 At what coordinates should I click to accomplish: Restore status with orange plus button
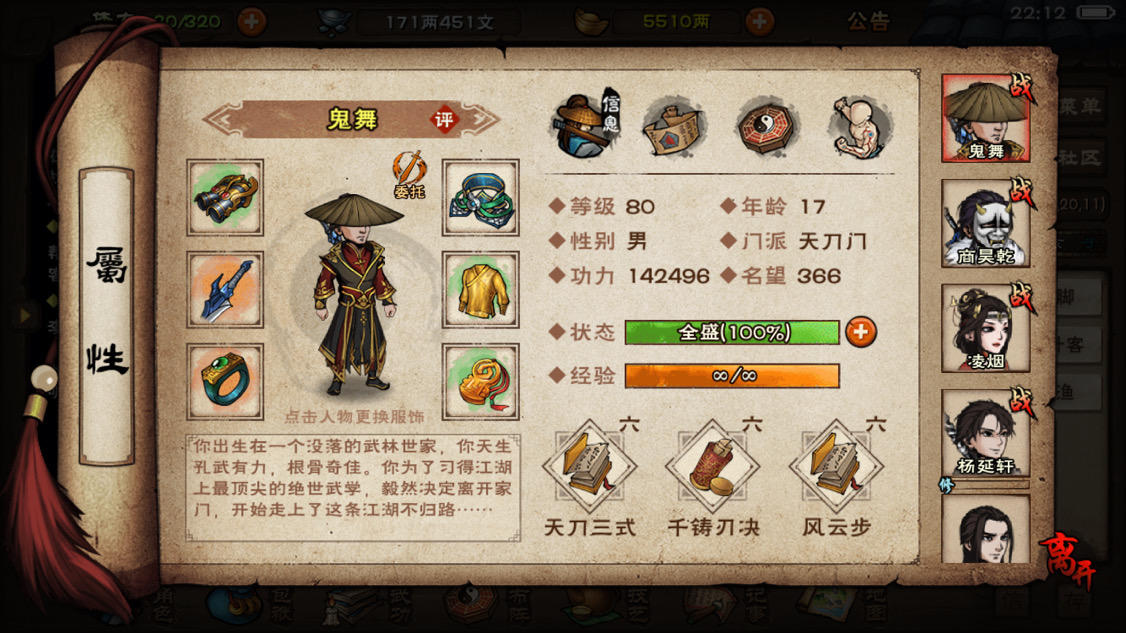tap(860, 332)
